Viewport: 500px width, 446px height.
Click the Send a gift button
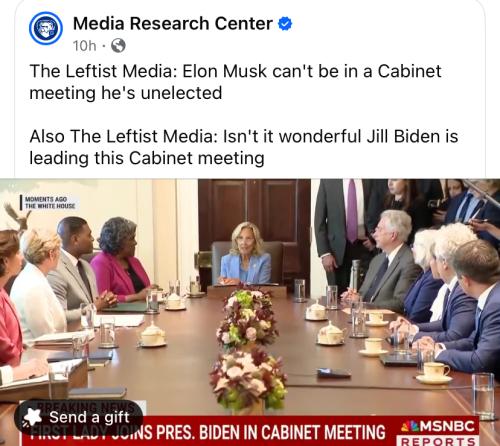coord(79,417)
